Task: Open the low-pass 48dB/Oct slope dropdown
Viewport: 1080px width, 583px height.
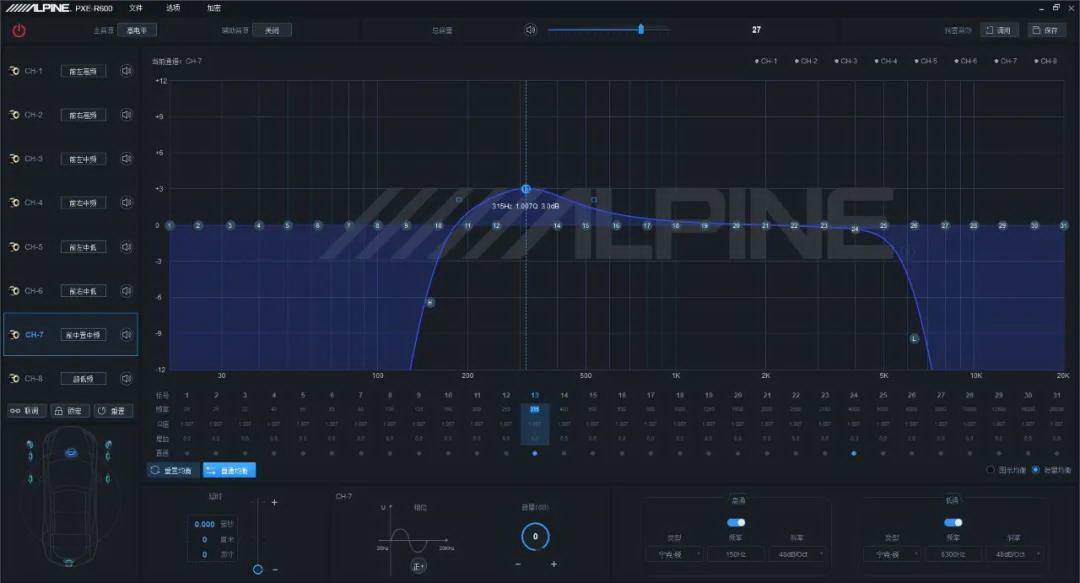Action: [1014, 554]
